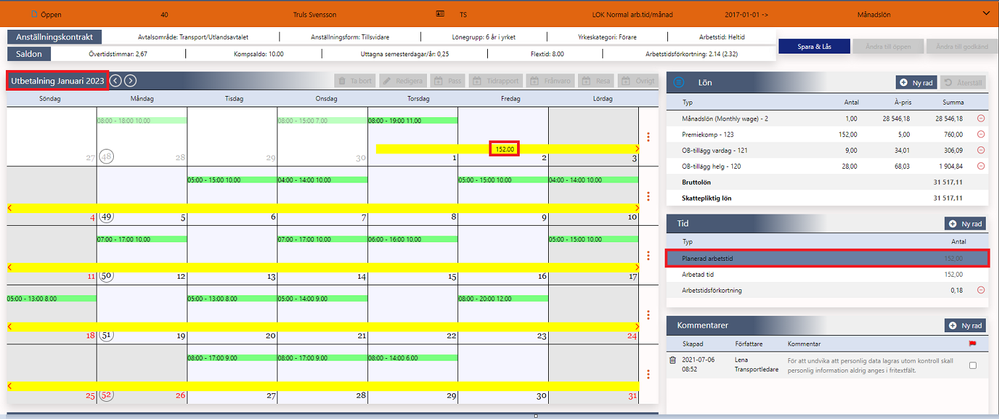Add a Ny rad in the Lön panel
Viewport: 999px width, 419px height.
916,82
